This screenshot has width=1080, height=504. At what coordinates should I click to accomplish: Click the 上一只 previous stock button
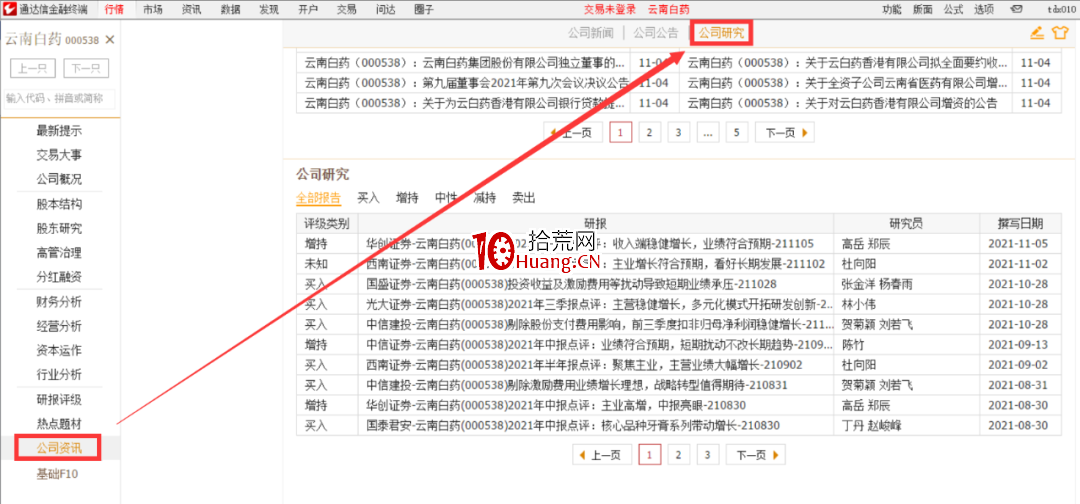33,69
